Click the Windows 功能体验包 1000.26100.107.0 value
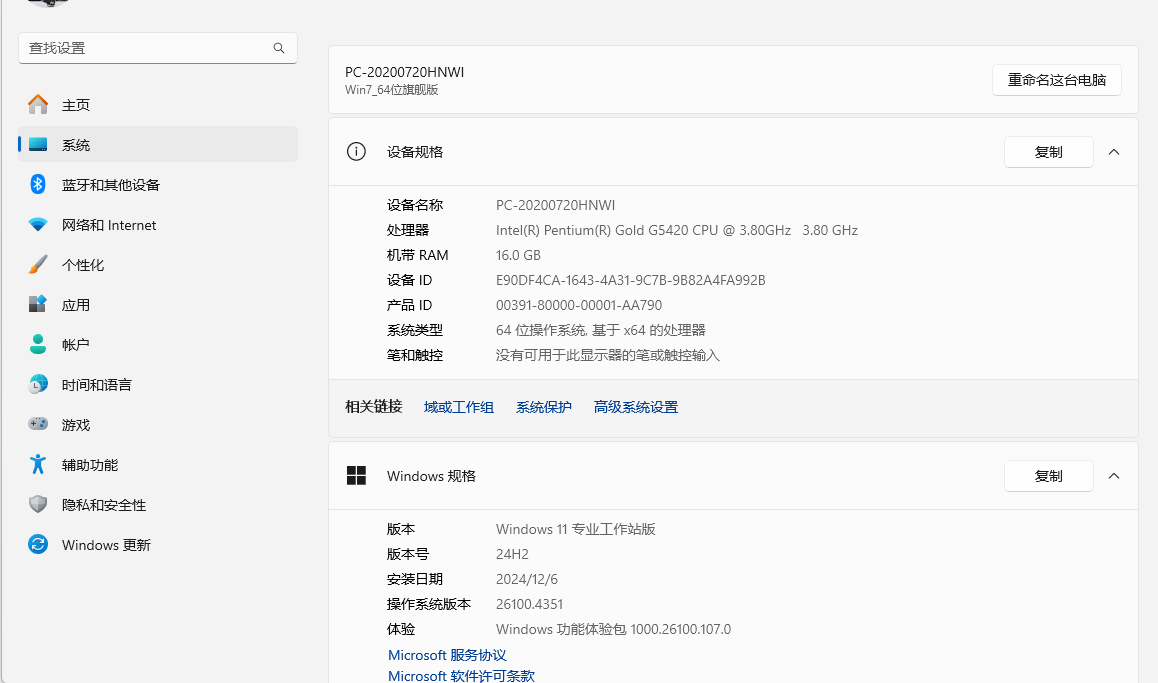The image size is (1158, 683). (614, 629)
